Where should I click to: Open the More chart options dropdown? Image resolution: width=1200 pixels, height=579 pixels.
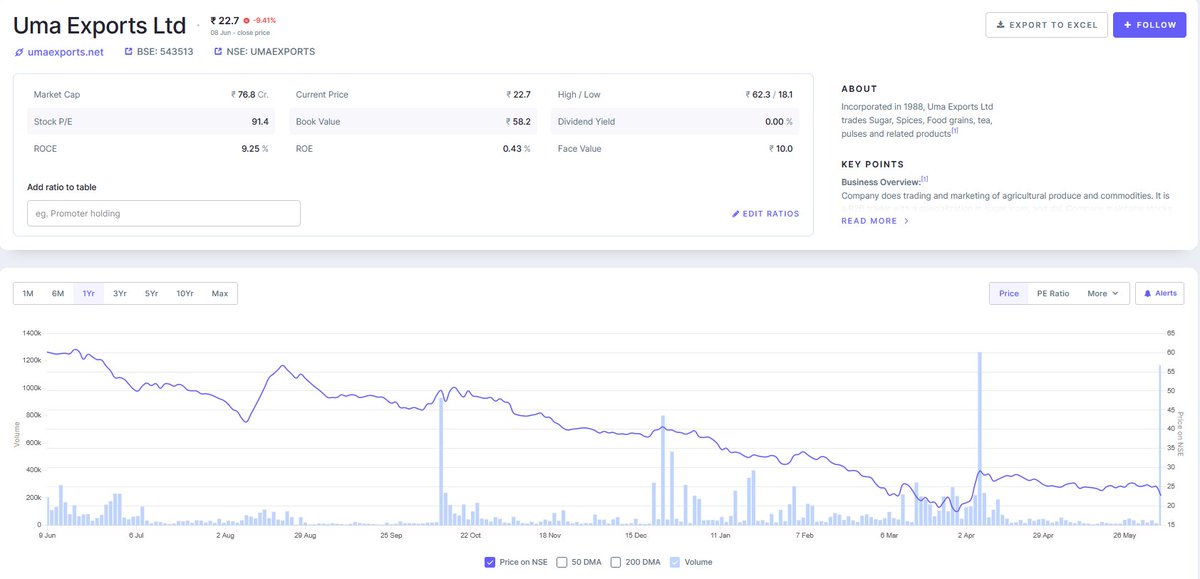(x=1104, y=293)
